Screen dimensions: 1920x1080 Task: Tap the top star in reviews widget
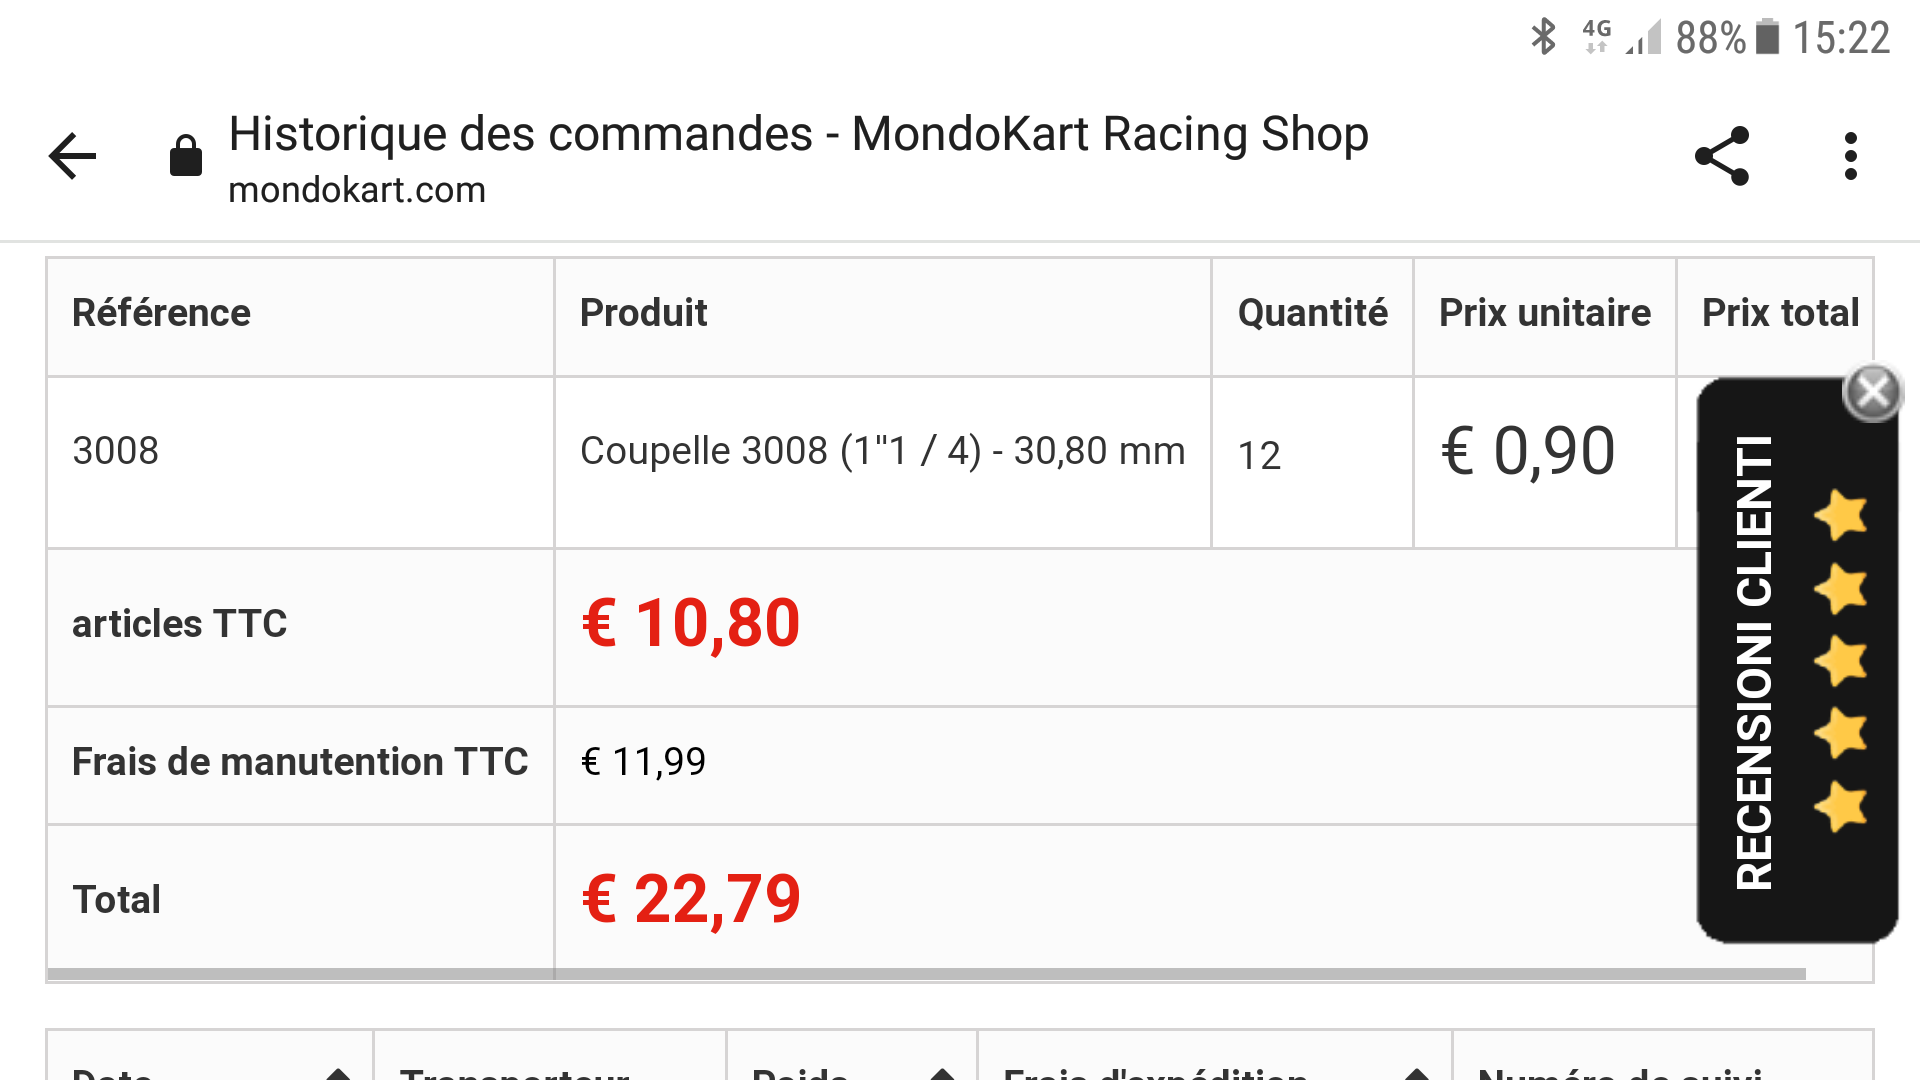(x=1841, y=515)
